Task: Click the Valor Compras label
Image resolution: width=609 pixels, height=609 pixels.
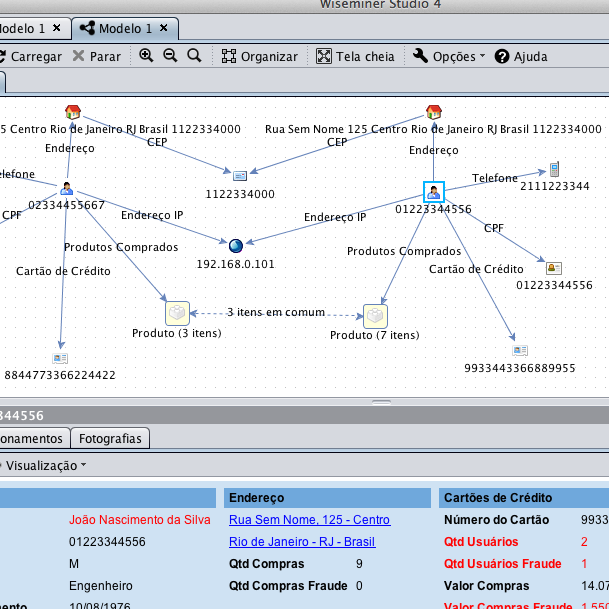Action: point(487,586)
